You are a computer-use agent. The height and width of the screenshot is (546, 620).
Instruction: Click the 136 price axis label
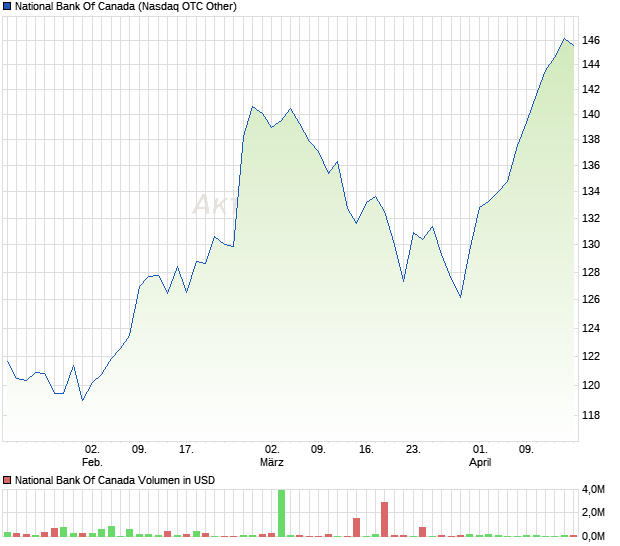pos(591,165)
